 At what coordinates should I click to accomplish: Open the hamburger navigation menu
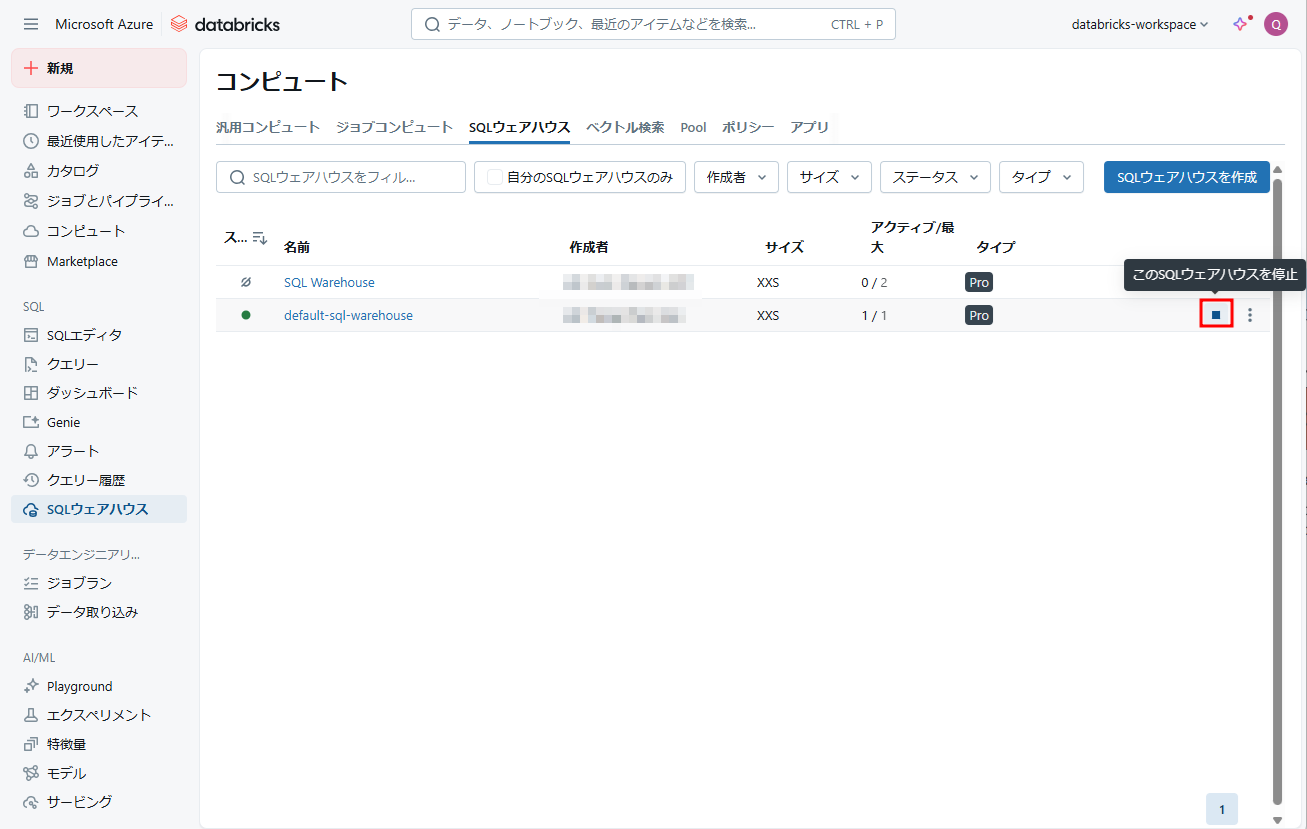31,24
